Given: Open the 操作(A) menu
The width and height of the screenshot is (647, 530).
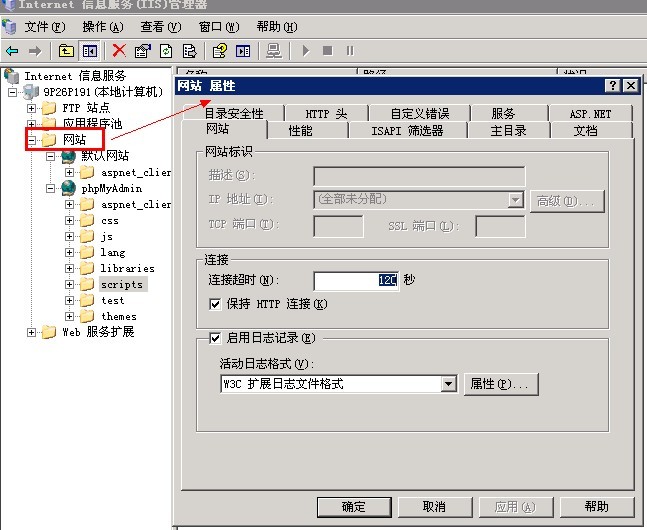Looking at the screenshot, I should point(102,26).
